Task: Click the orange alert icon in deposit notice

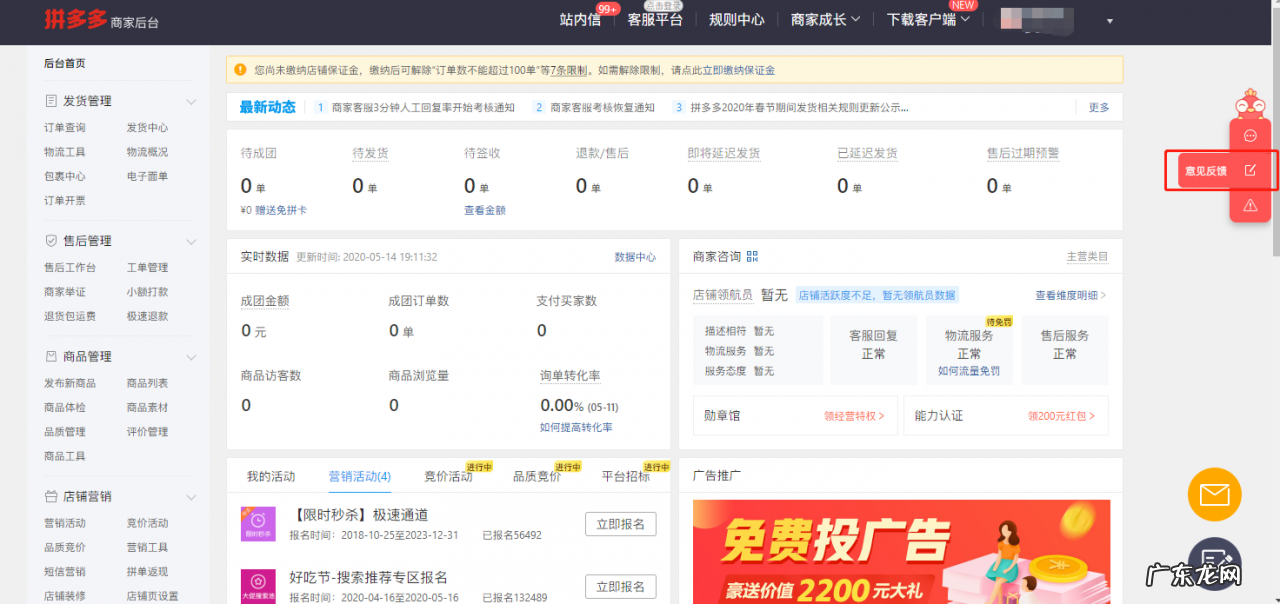Action: pyautogui.click(x=240, y=69)
